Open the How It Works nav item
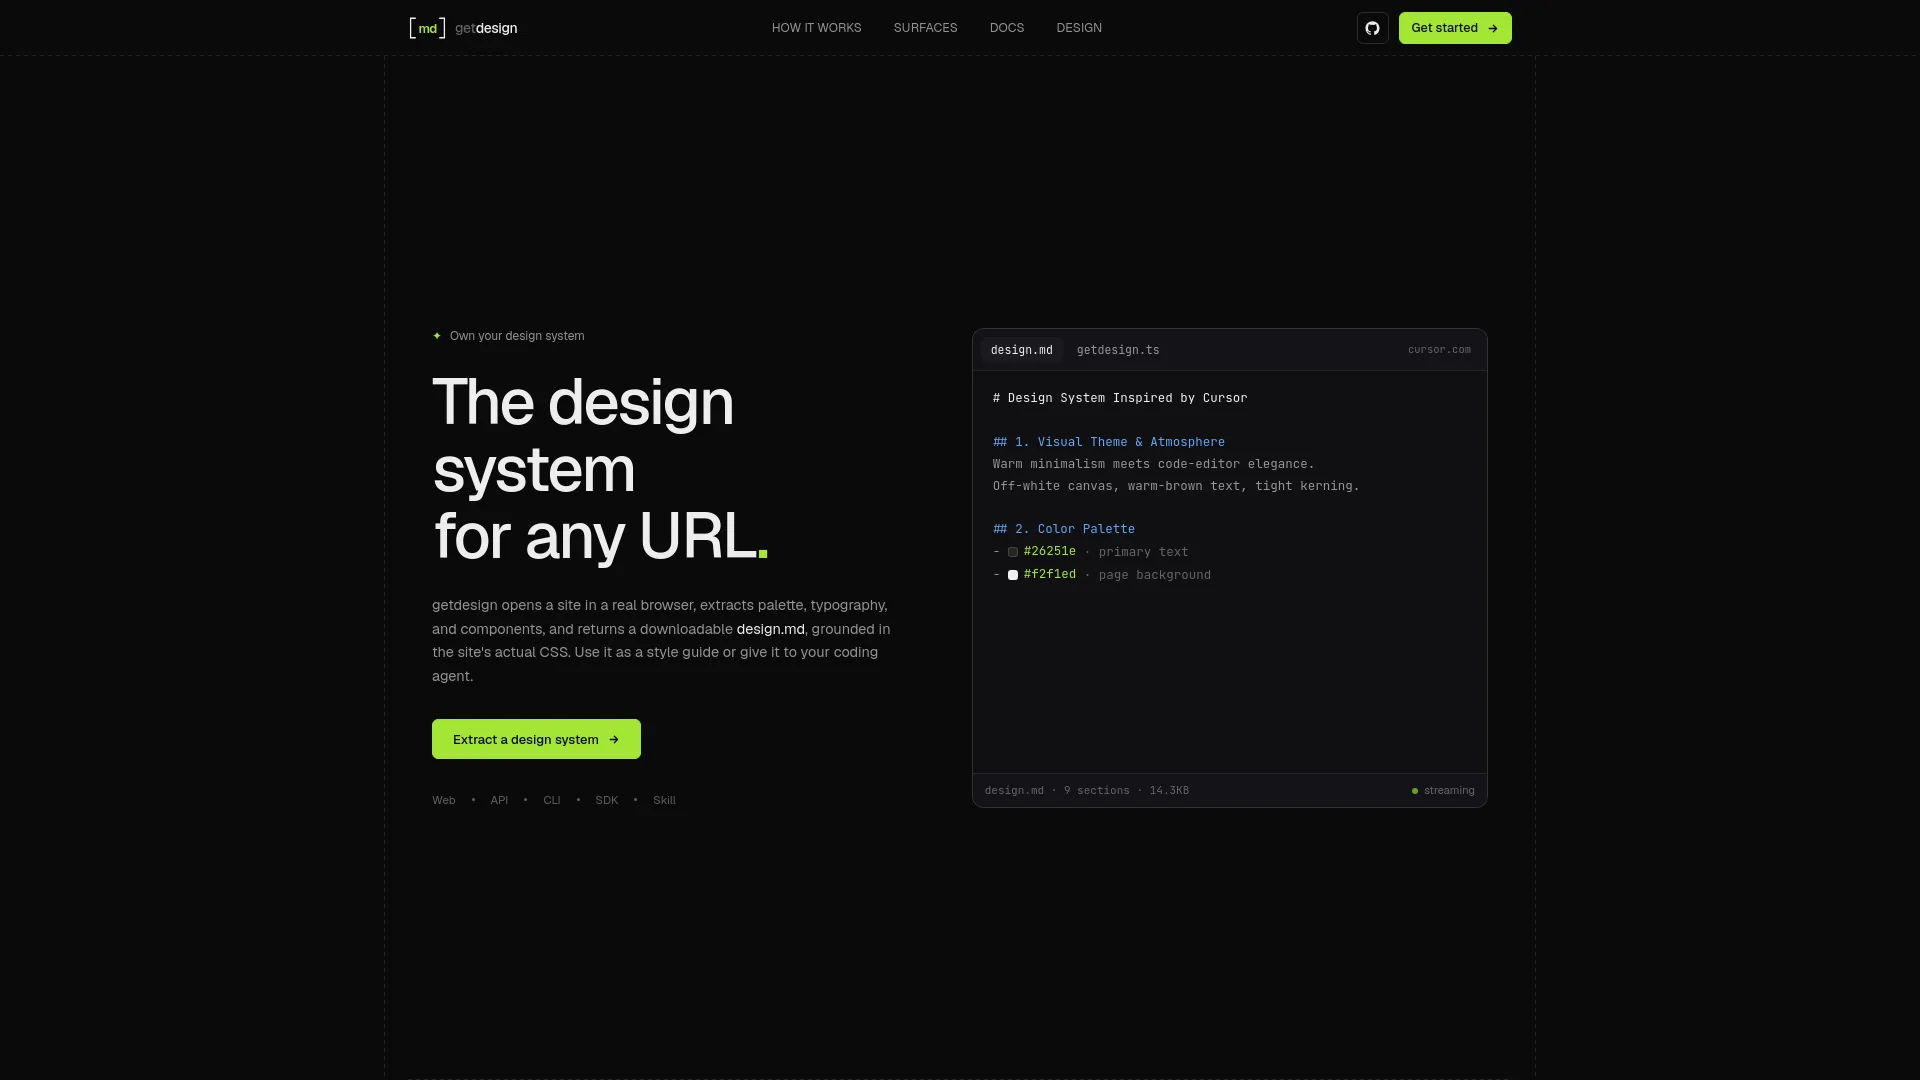This screenshot has height=1080, width=1920. coord(816,28)
